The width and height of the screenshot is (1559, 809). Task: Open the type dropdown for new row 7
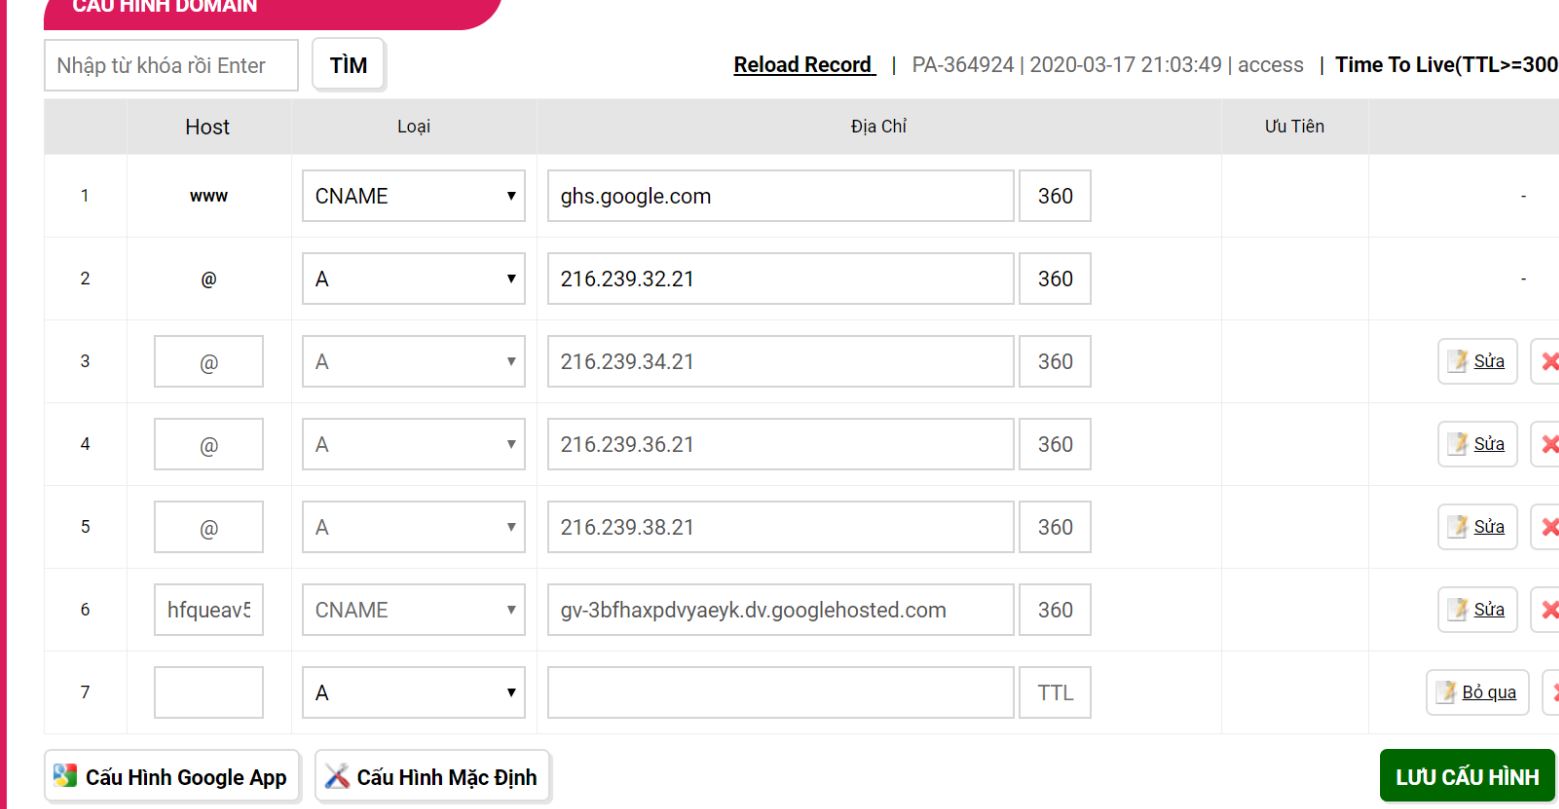[x=413, y=693]
